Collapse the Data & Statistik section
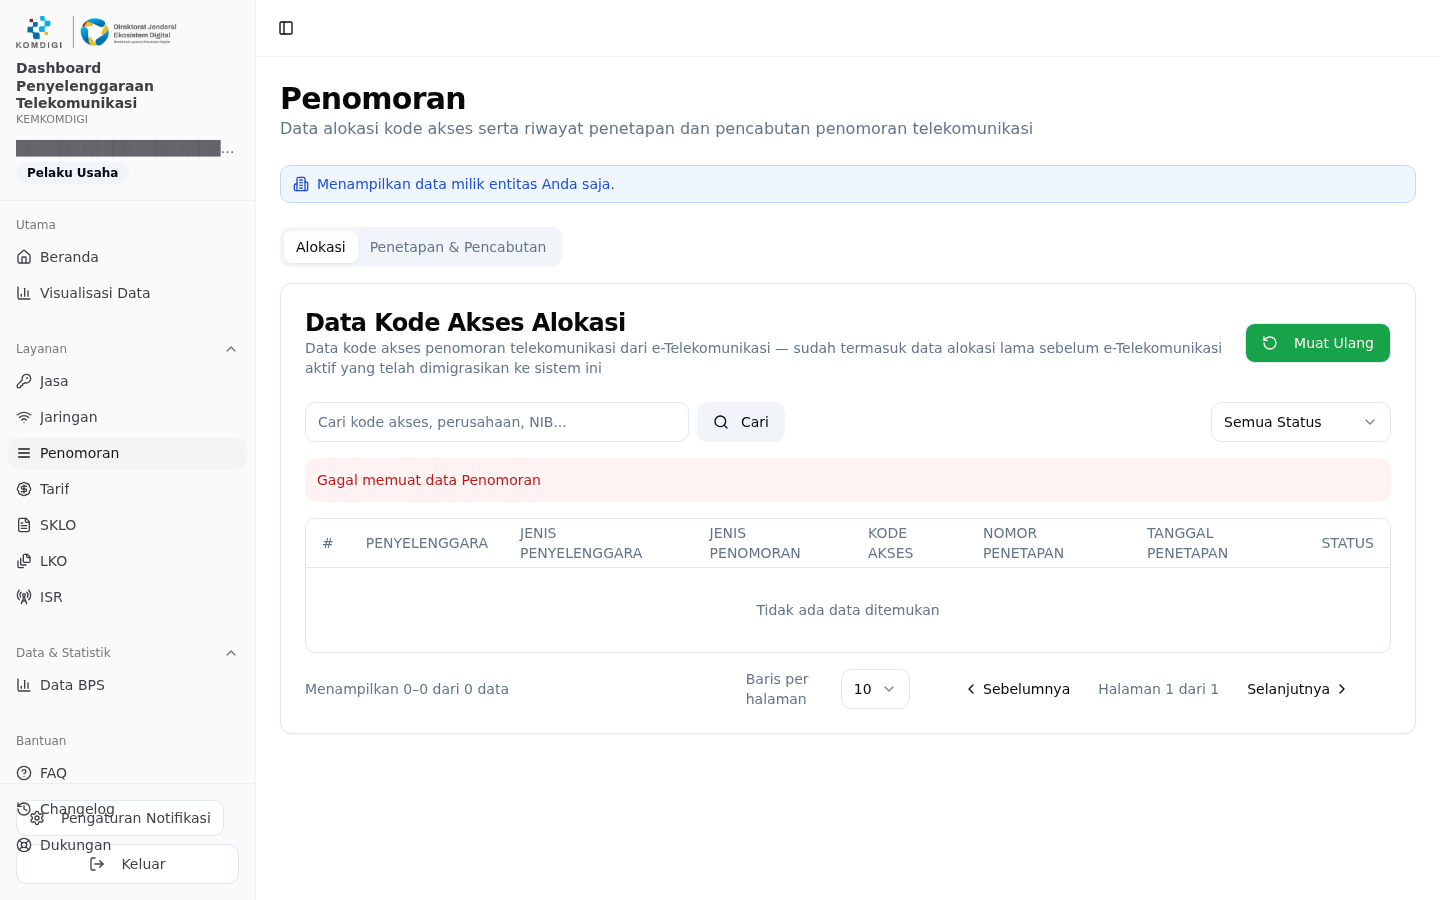The height and width of the screenshot is (900, 1440). [x=231, y=653]
